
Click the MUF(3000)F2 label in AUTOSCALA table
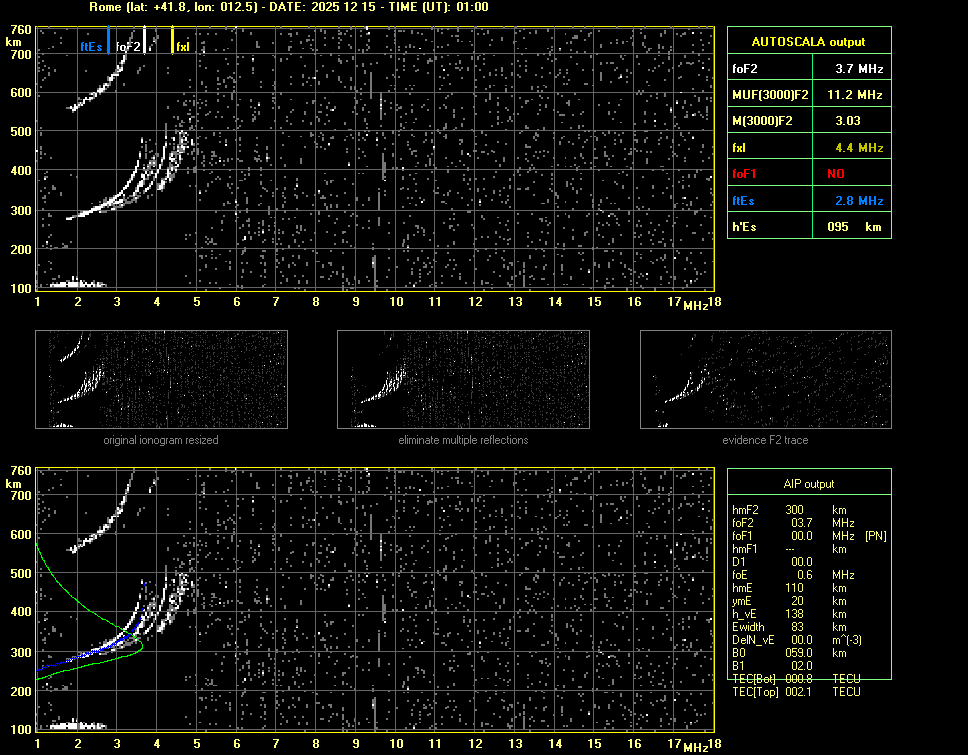click(770, 95)
